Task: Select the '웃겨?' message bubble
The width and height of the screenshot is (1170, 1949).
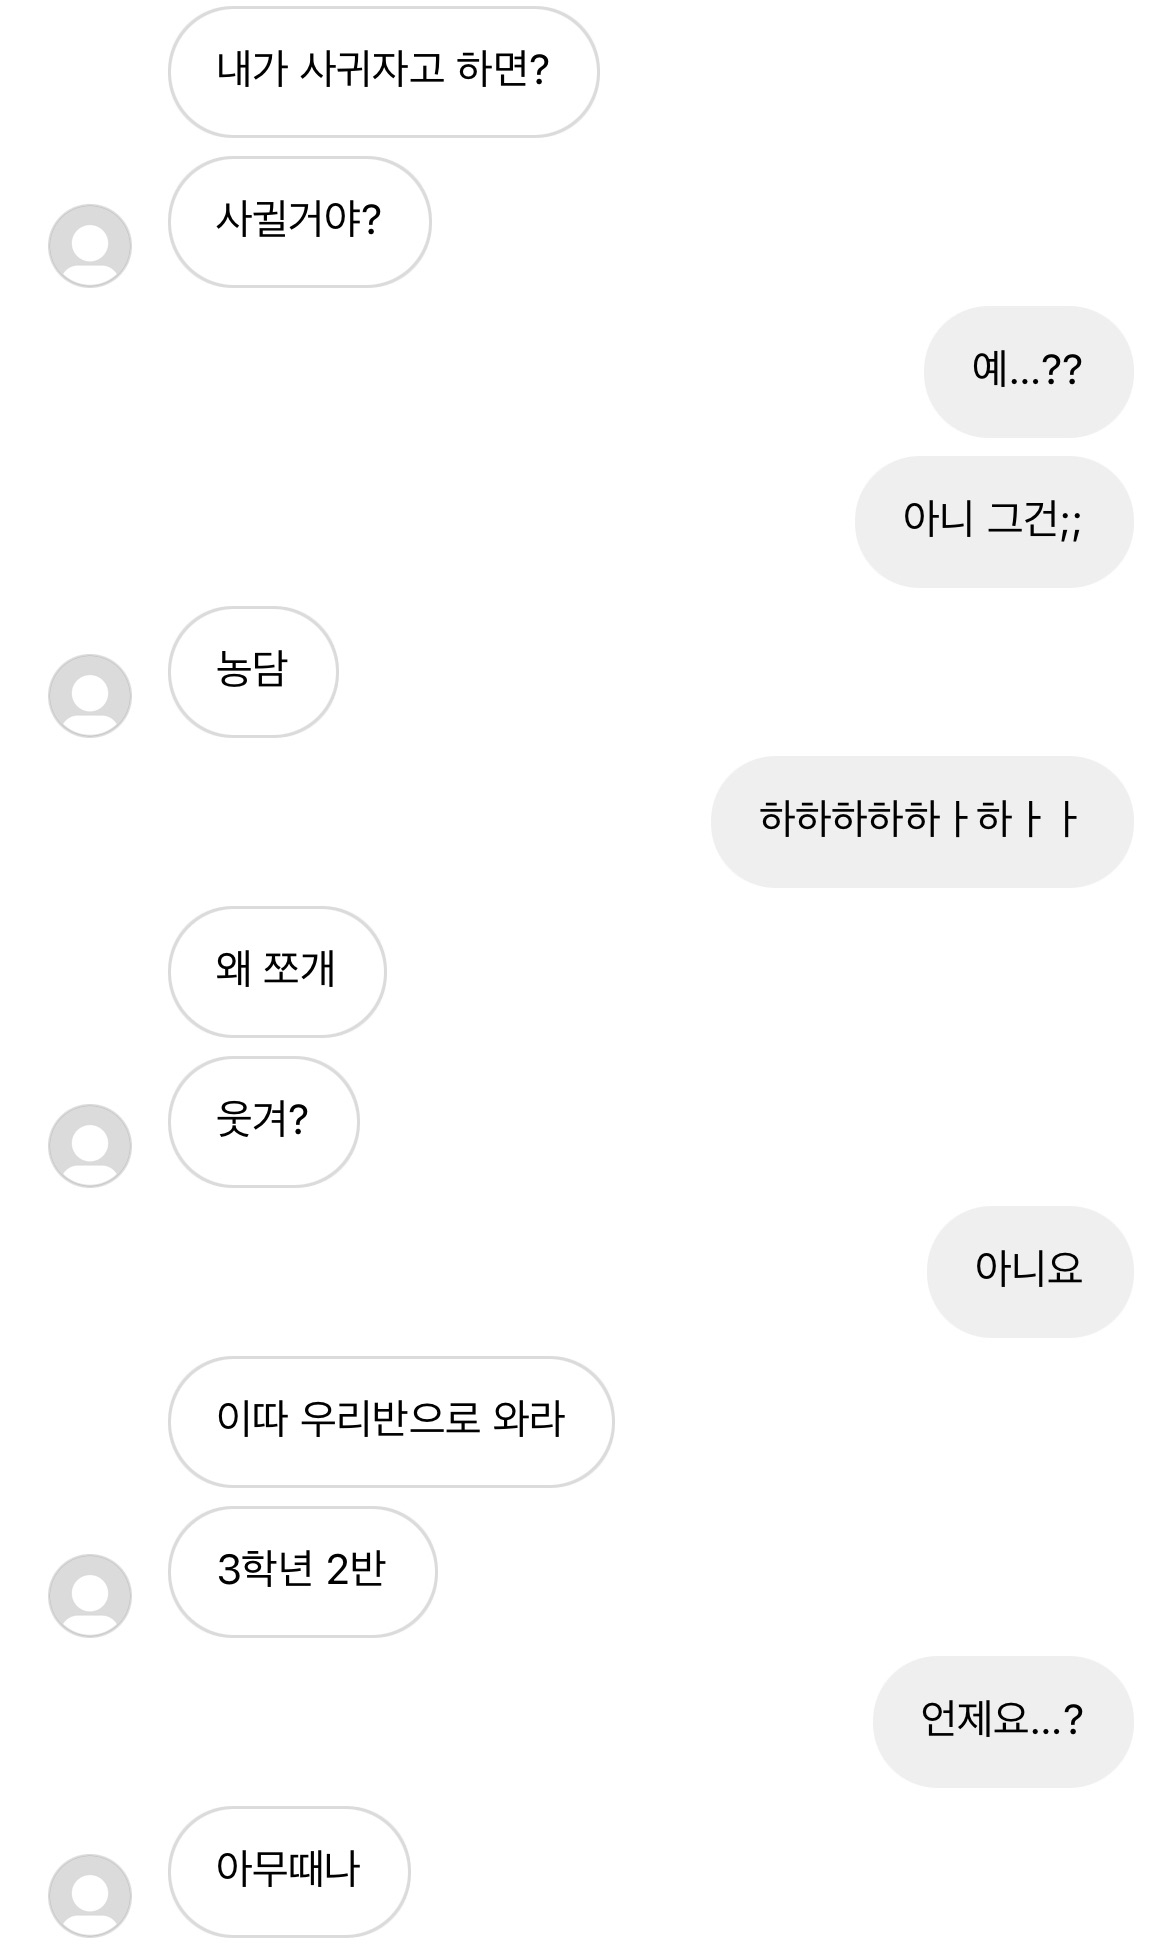Action: (x=263, y=1122)
